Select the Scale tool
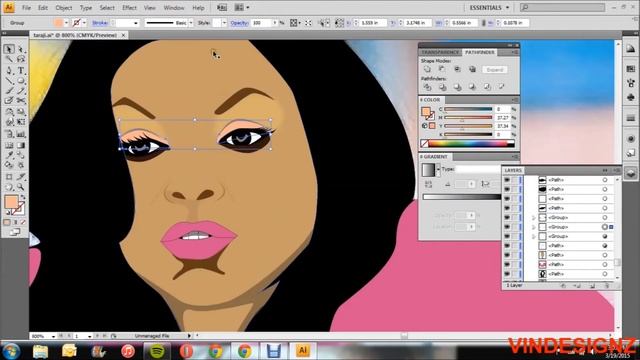This screenshot has height=360, width=640. coord(21,112)
